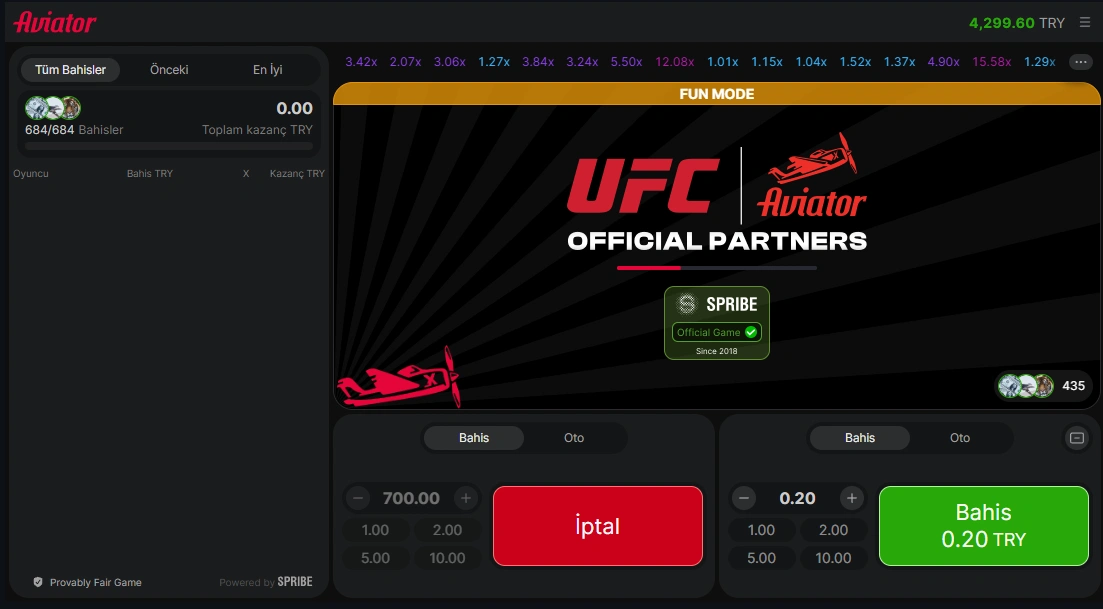Viewport: 1103px width, 609px height.
Task: Click the 1.15x round result
Action: (767, 62)
